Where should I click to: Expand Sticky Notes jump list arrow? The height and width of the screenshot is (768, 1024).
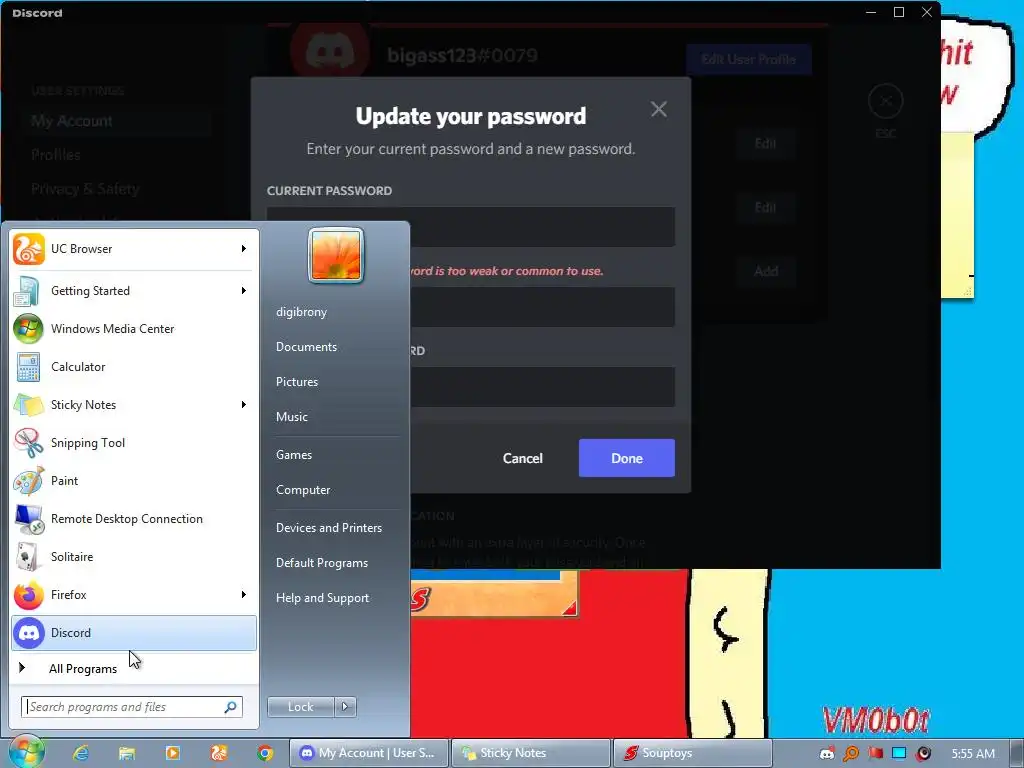pos(244,404)
